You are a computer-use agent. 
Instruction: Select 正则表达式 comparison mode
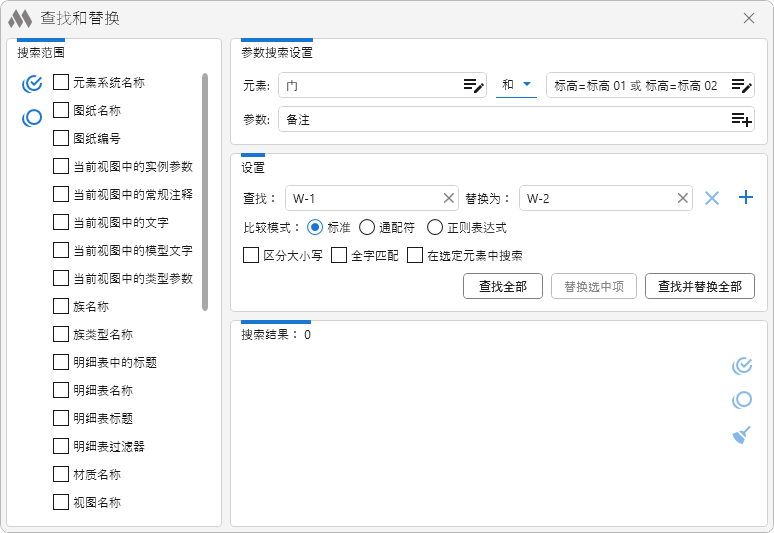pos(435,227)
